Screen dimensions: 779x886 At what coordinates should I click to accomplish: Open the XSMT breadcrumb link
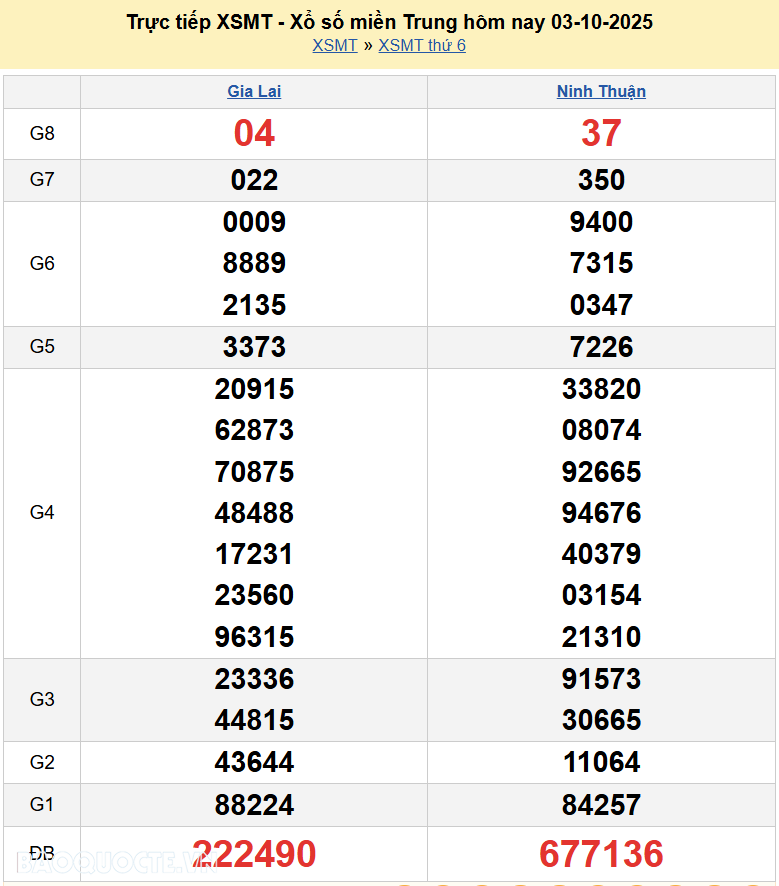(334, 45)
